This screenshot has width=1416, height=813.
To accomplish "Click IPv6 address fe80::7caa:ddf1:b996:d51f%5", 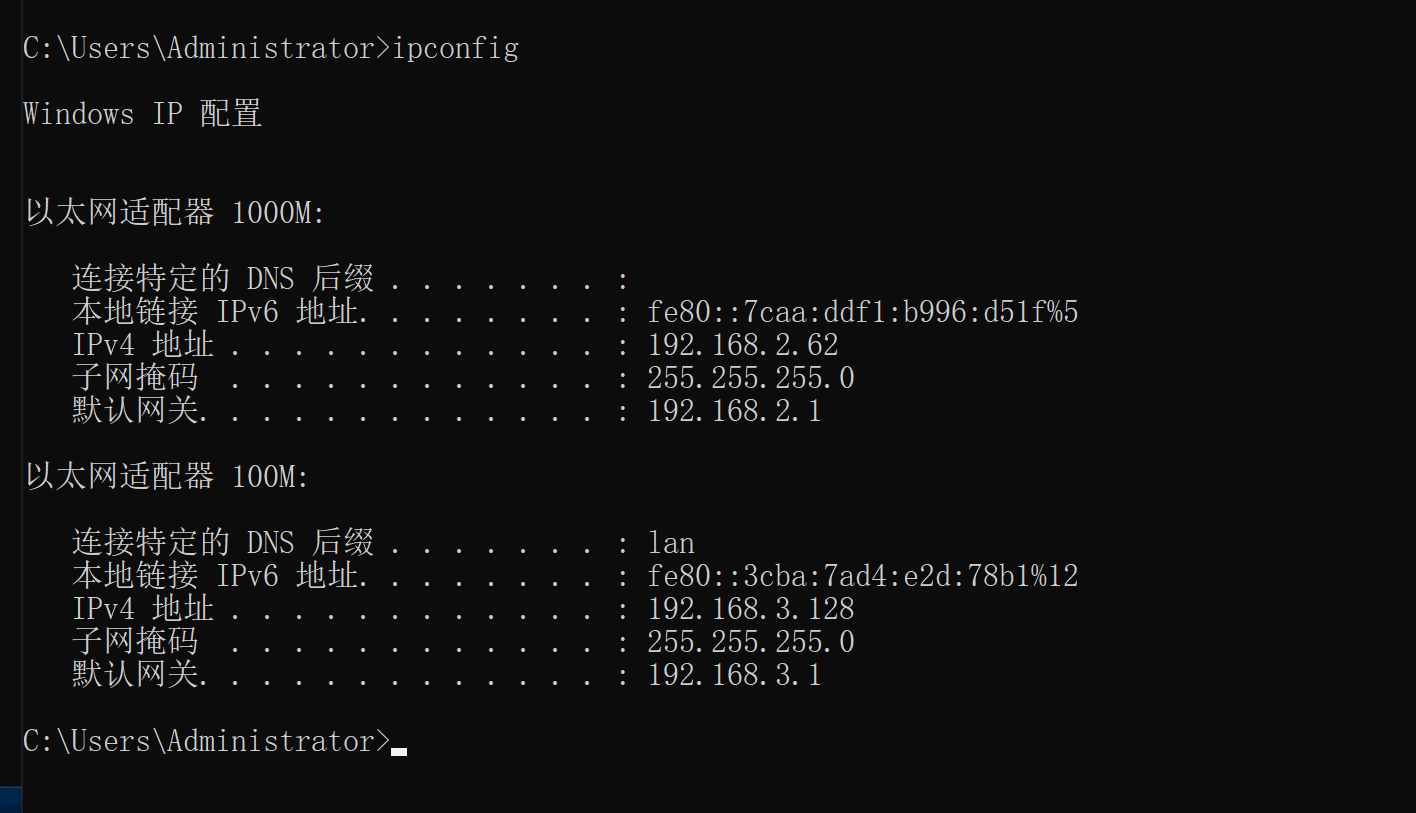I will click(862, 313).
